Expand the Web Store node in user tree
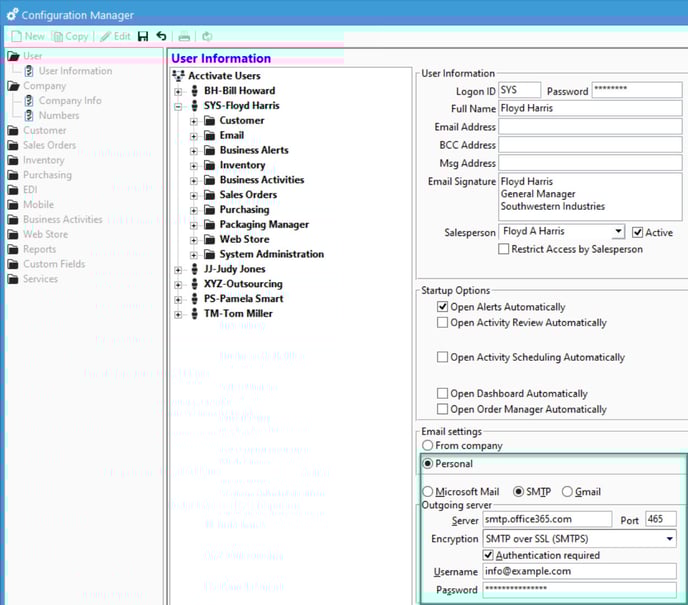The height and width of the screenshot is (605, 688). pyautogui.click(x=194, y=240)
